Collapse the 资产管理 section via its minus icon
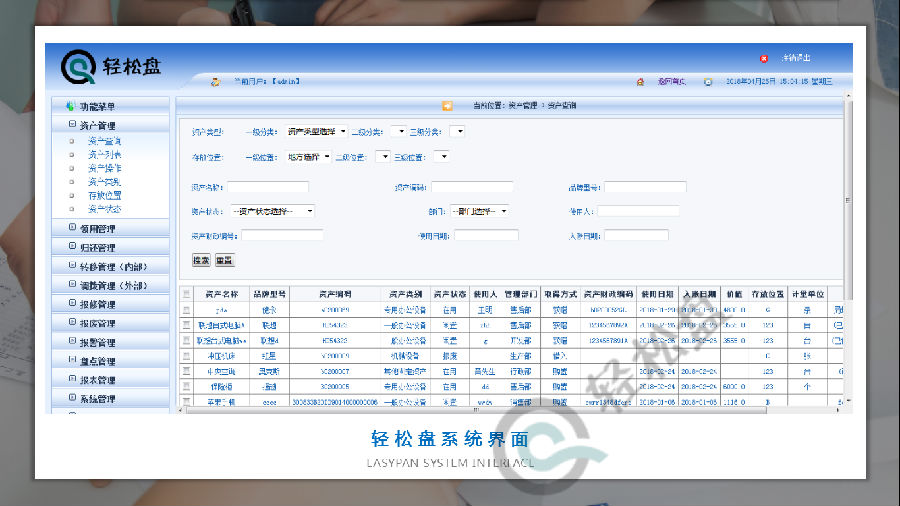This screenshot has height=506, width=900. [x=72, y=124]
